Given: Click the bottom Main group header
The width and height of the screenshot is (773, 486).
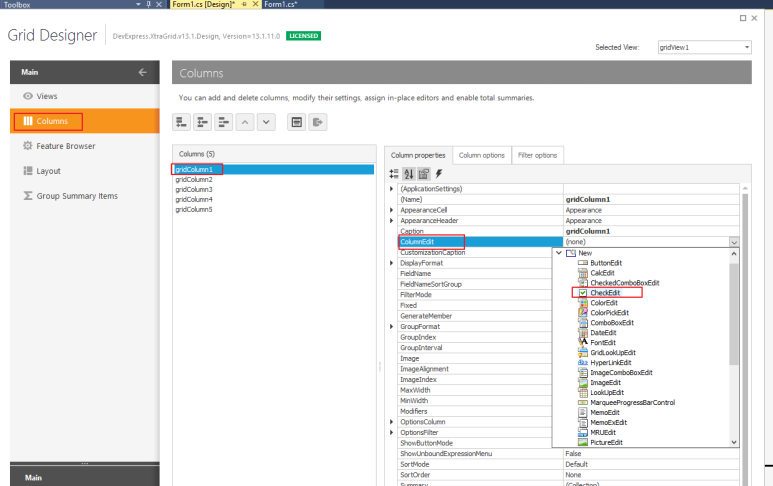Looking at the screenshot, I should pos(85,477).
